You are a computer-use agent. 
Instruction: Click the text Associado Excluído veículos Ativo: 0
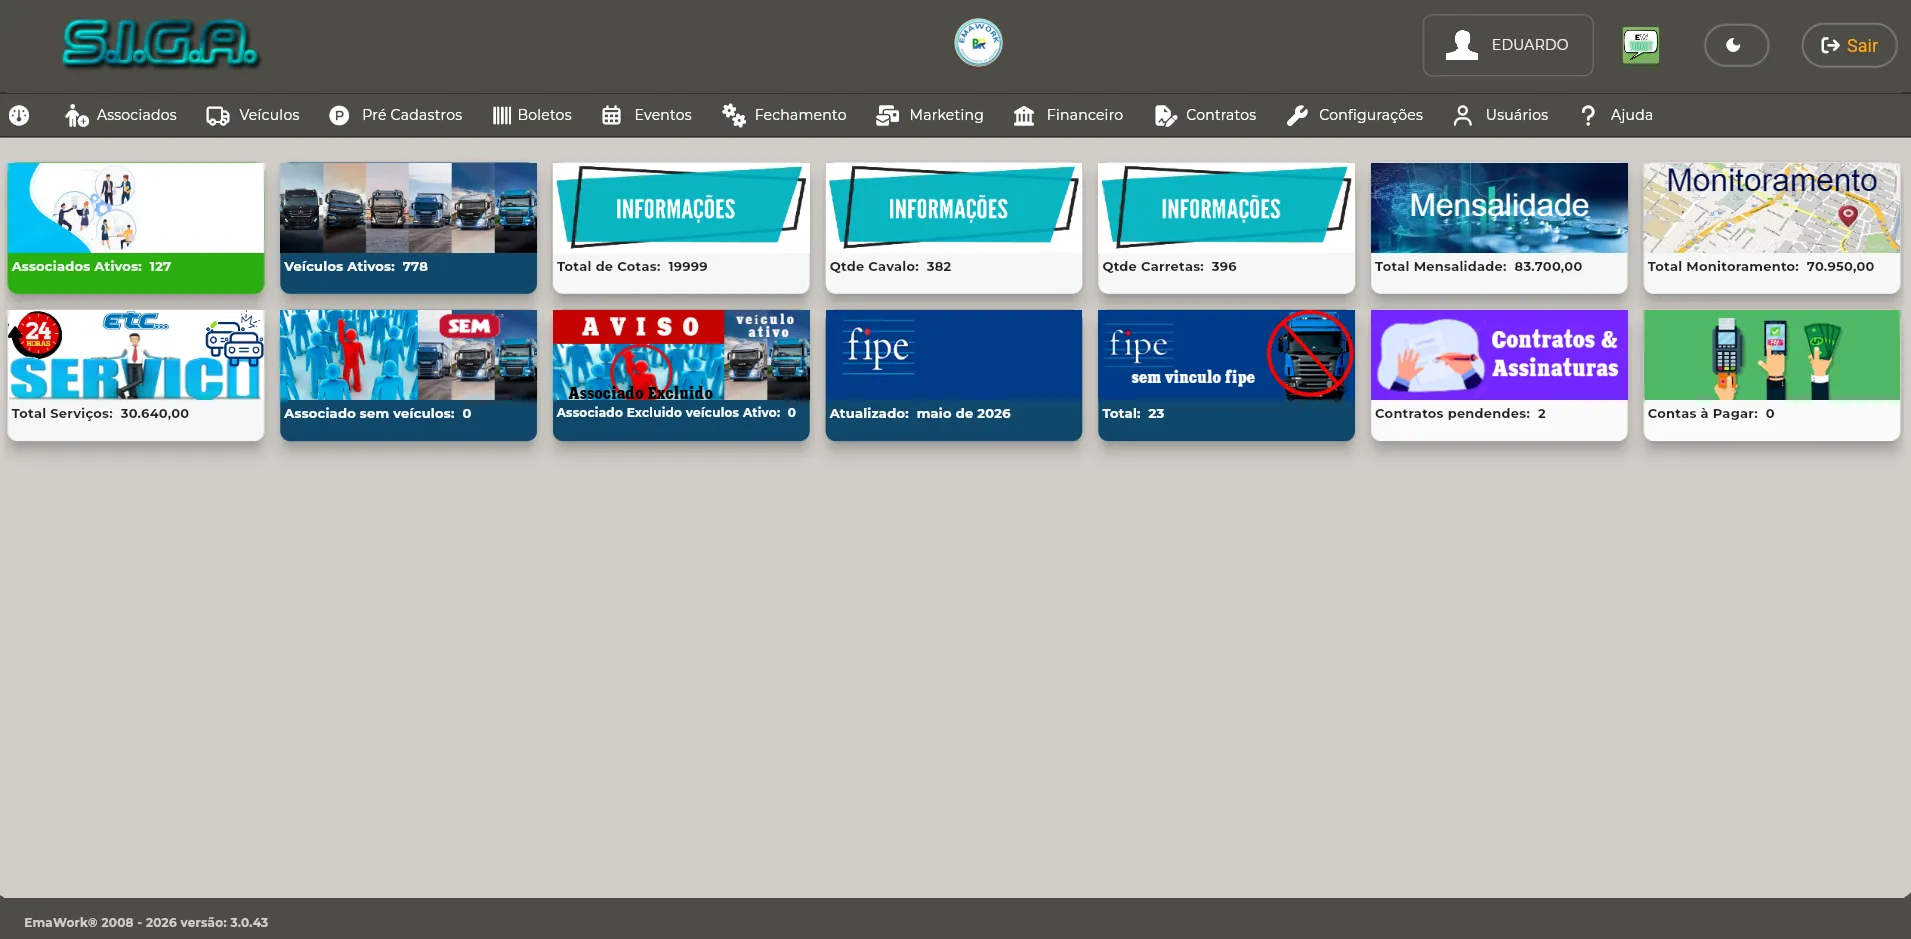676,413
